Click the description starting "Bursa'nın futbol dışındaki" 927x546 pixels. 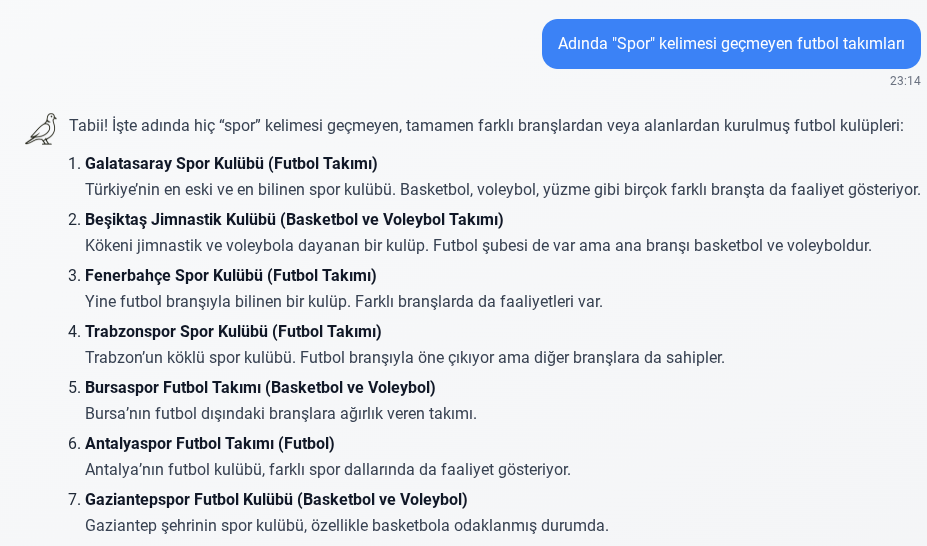(x=281, y=413)
